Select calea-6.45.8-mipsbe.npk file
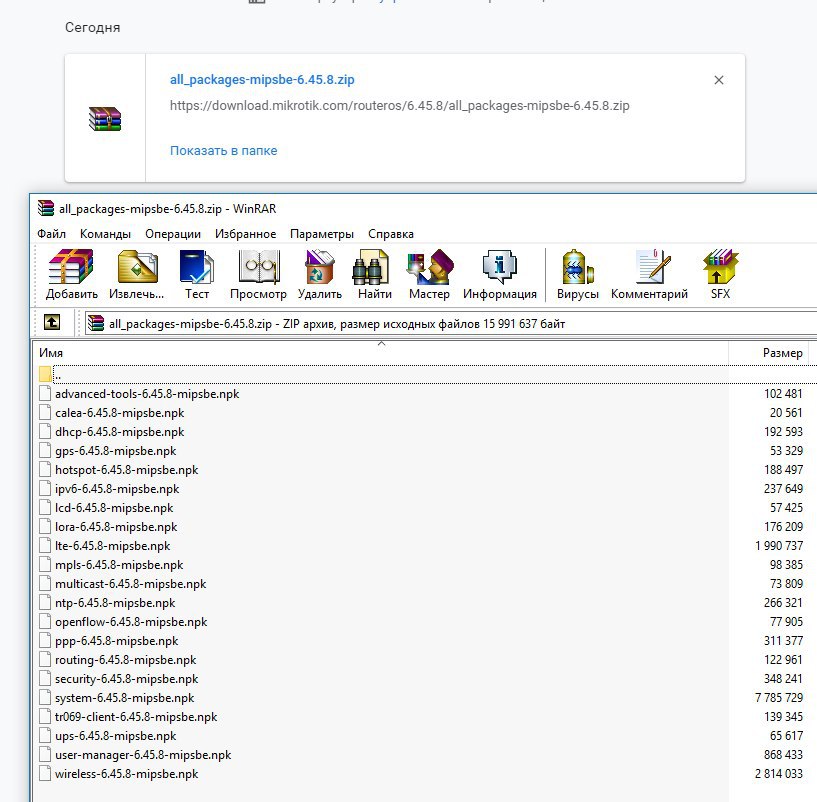Viewport: 817px width, 802px height. (x=120, y=413)
